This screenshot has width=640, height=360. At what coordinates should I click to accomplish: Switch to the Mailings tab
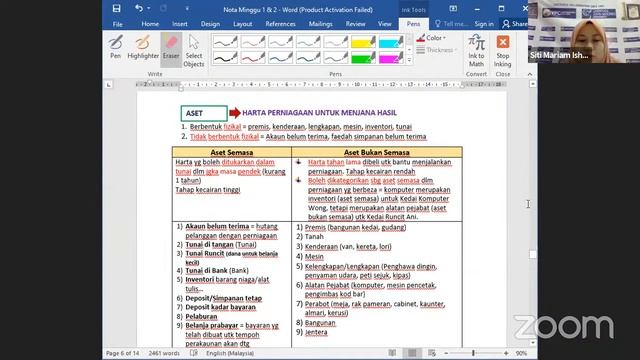320,24
